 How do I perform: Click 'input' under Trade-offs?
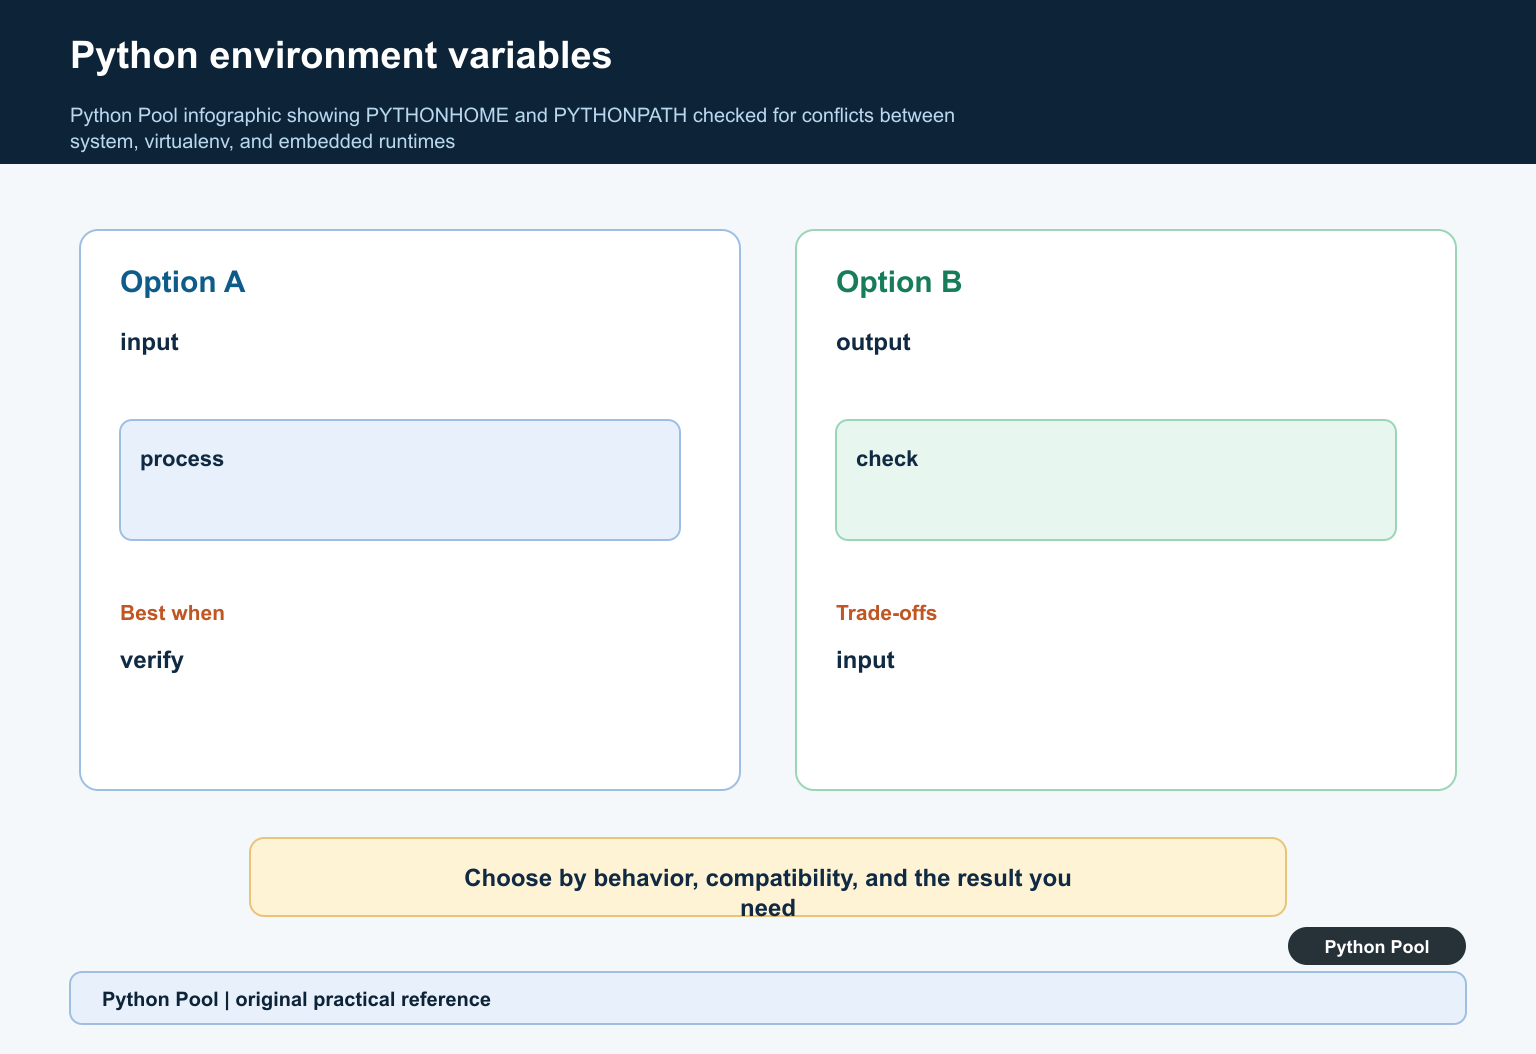[865, 660]
